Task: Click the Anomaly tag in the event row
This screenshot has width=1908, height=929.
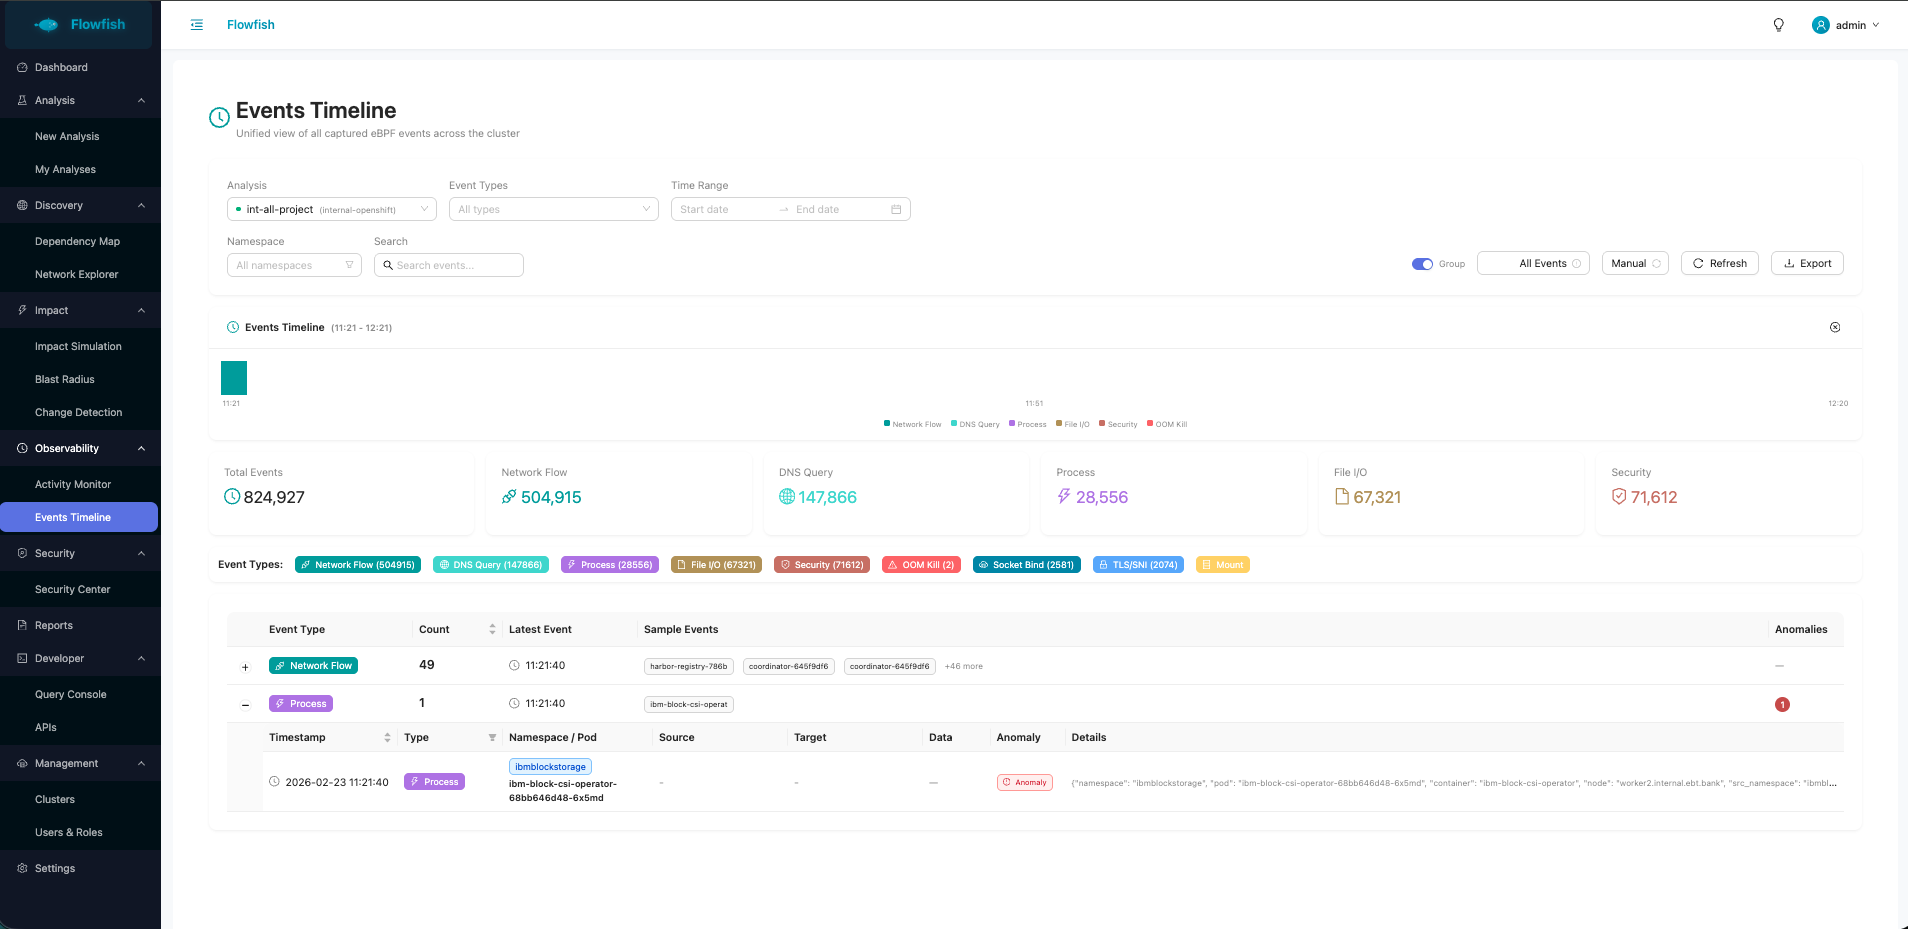Action: 1025,783
